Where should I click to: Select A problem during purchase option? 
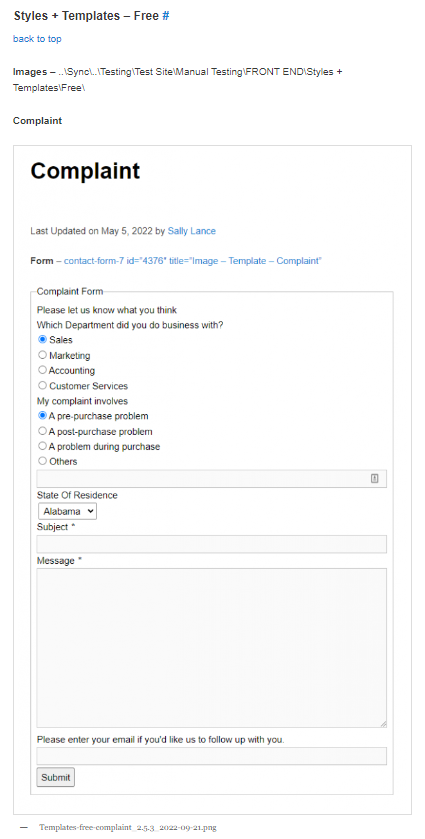tap(42, 446)
